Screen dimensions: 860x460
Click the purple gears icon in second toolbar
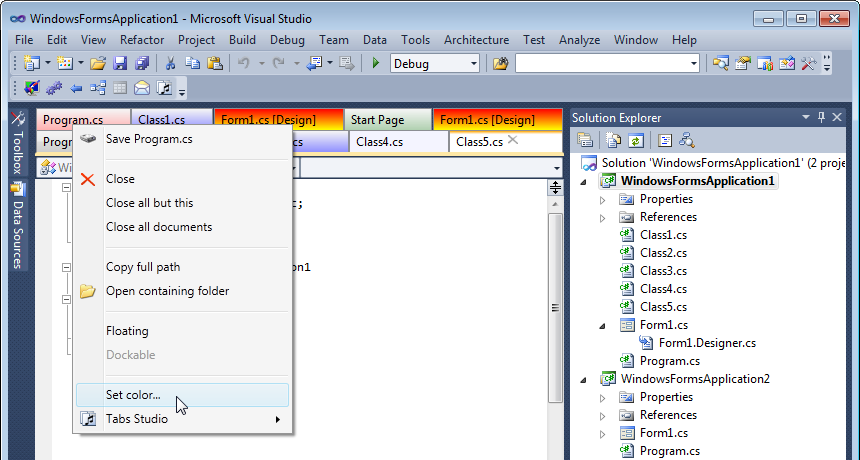click(54, 88)
